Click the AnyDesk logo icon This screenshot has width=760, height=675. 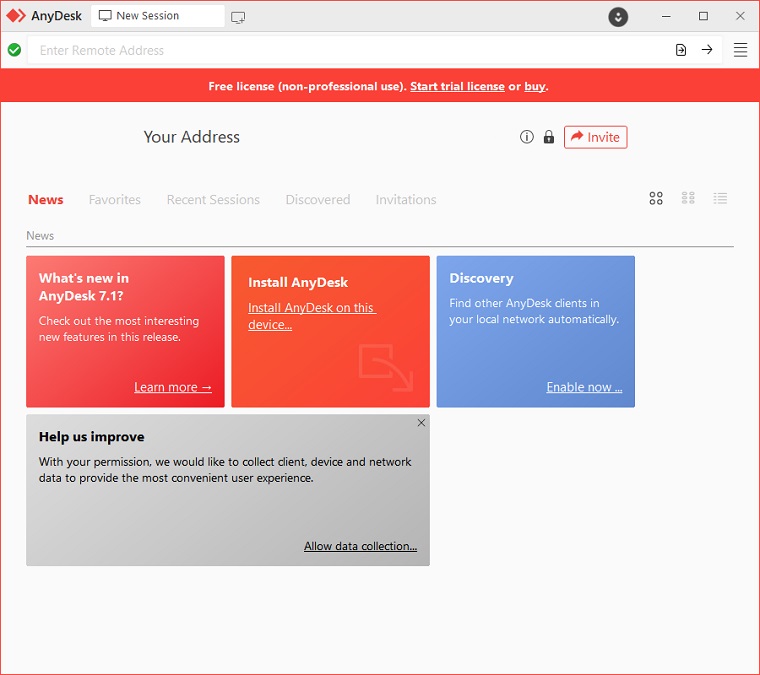point(16,16)
